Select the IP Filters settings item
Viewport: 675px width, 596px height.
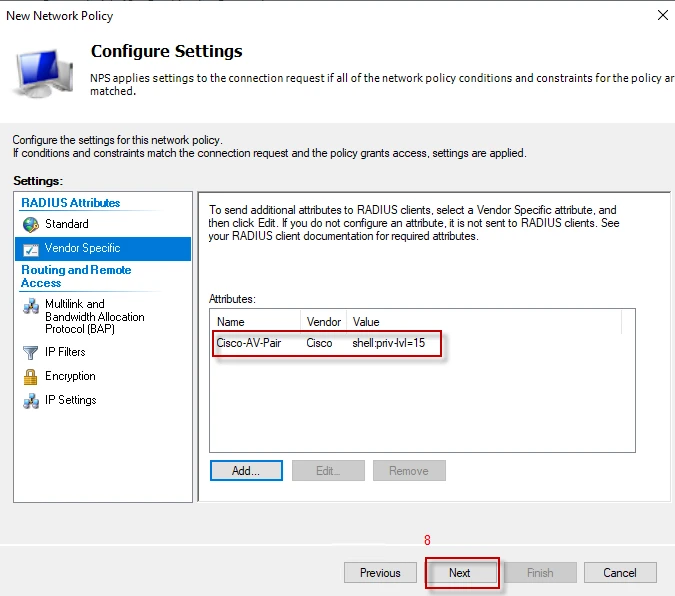pos(65,352)
